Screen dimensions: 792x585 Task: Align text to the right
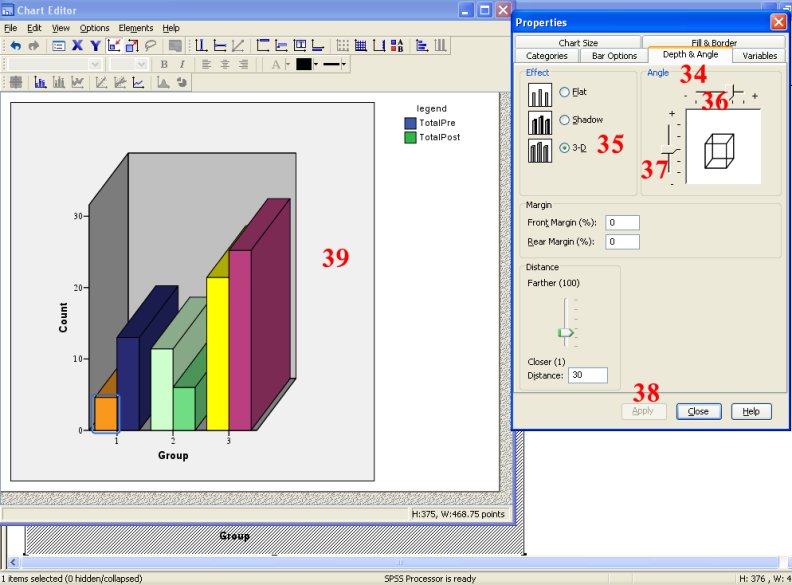[x=243, y=64]
